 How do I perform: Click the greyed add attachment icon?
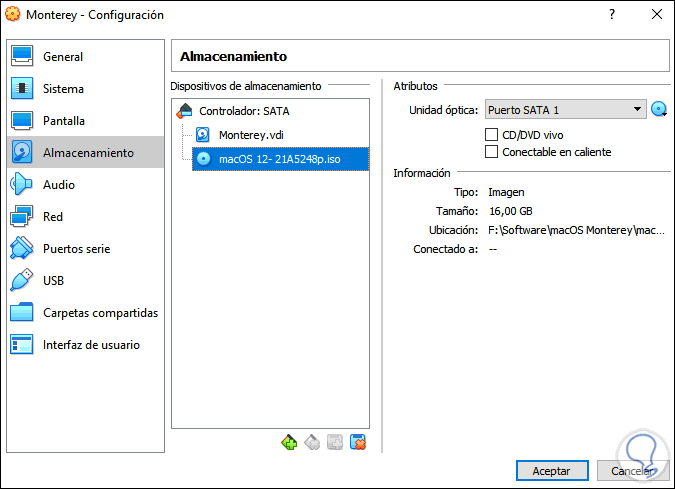(x=335, y=442)
